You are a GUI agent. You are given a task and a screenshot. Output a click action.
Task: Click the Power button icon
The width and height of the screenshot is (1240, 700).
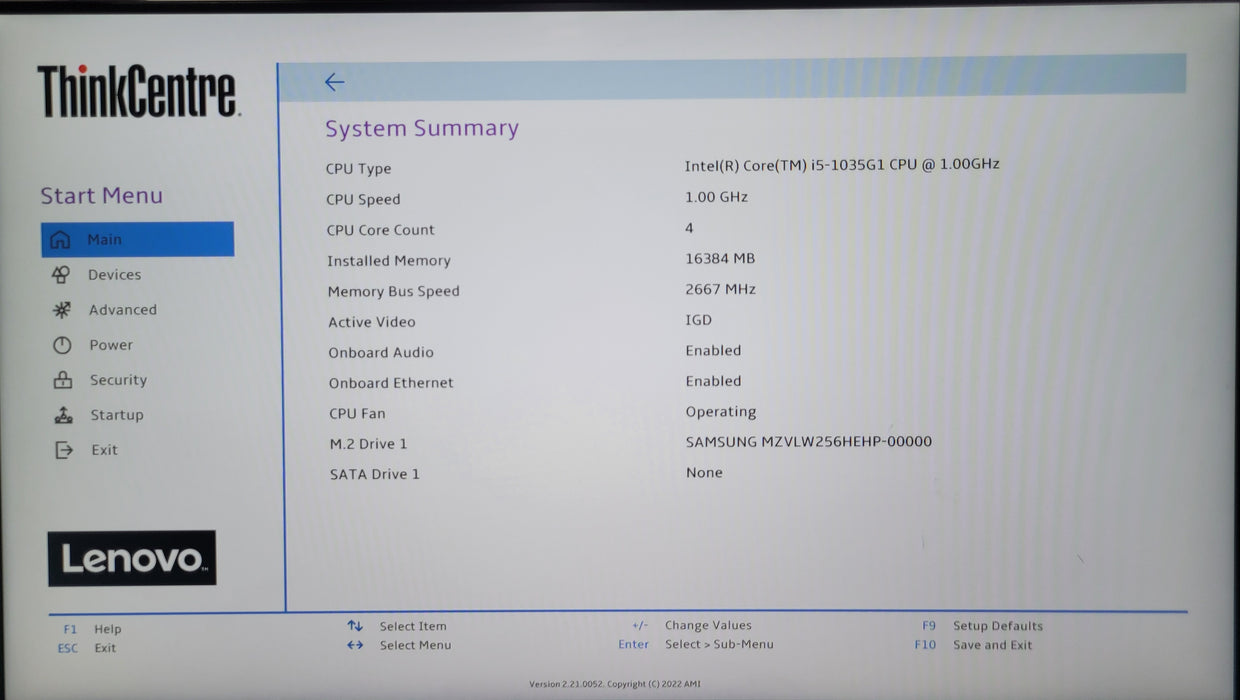[62, 345]
